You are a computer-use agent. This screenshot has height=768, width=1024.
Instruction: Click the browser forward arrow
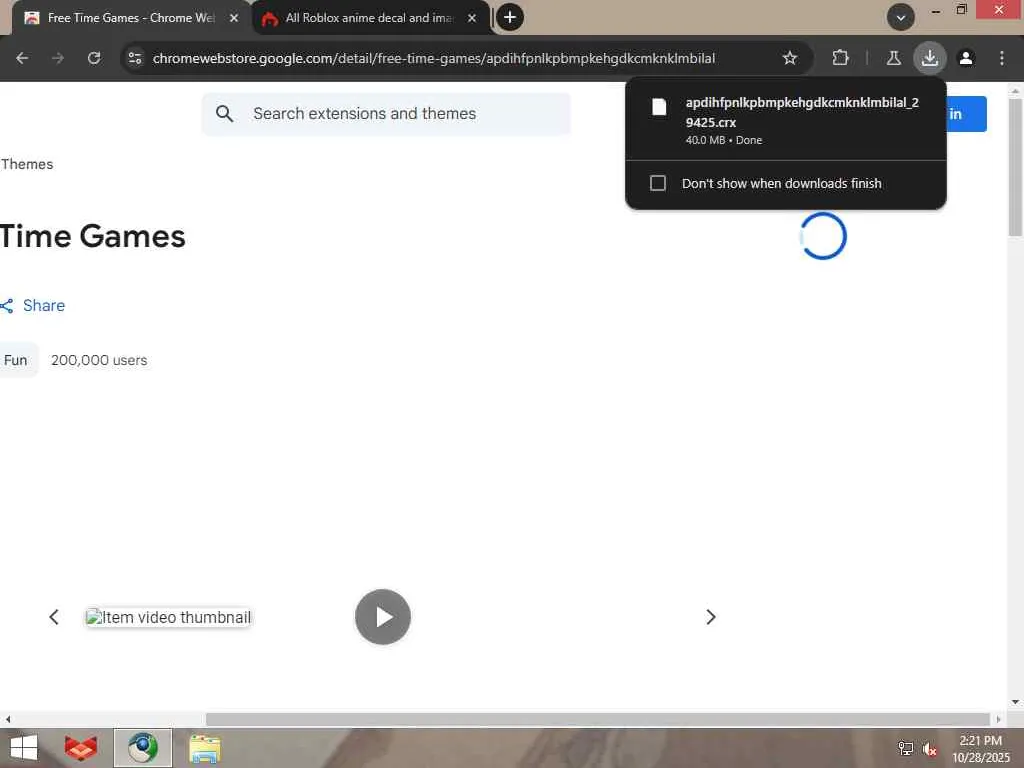tap(58, 58)
